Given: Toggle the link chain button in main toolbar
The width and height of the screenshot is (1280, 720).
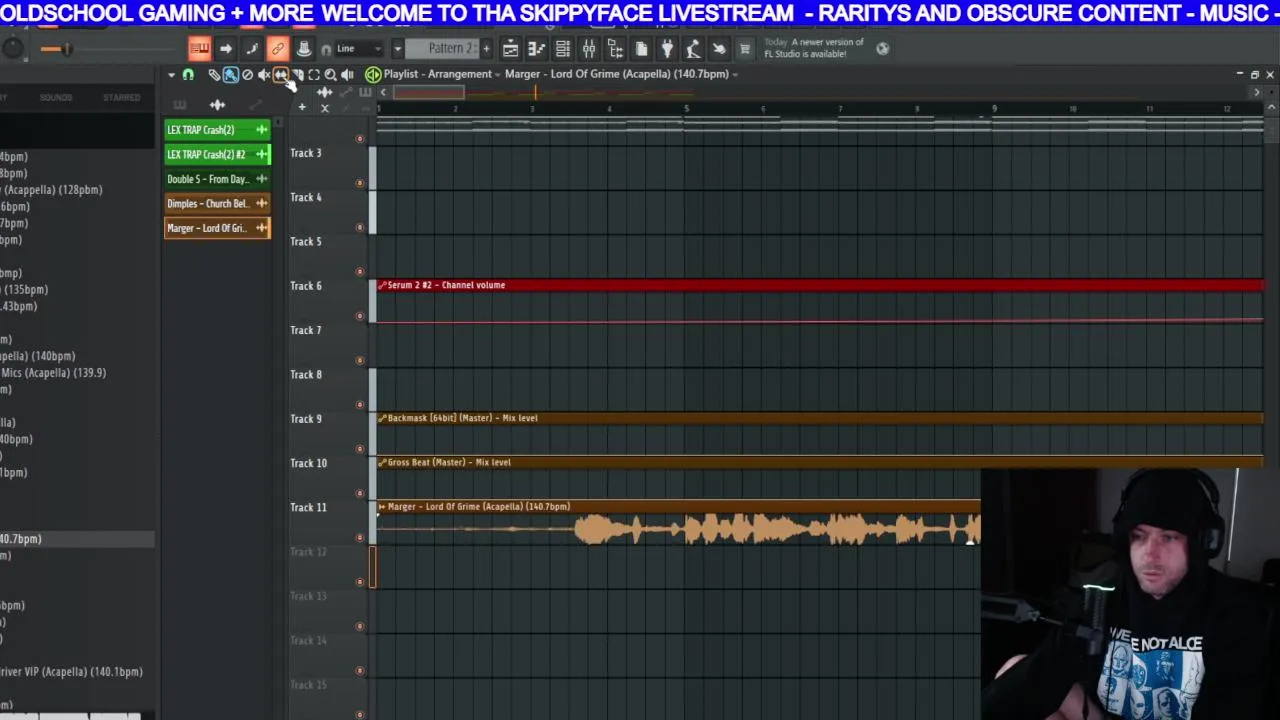Looking at the screenshot, I should (x=278, y=48).
